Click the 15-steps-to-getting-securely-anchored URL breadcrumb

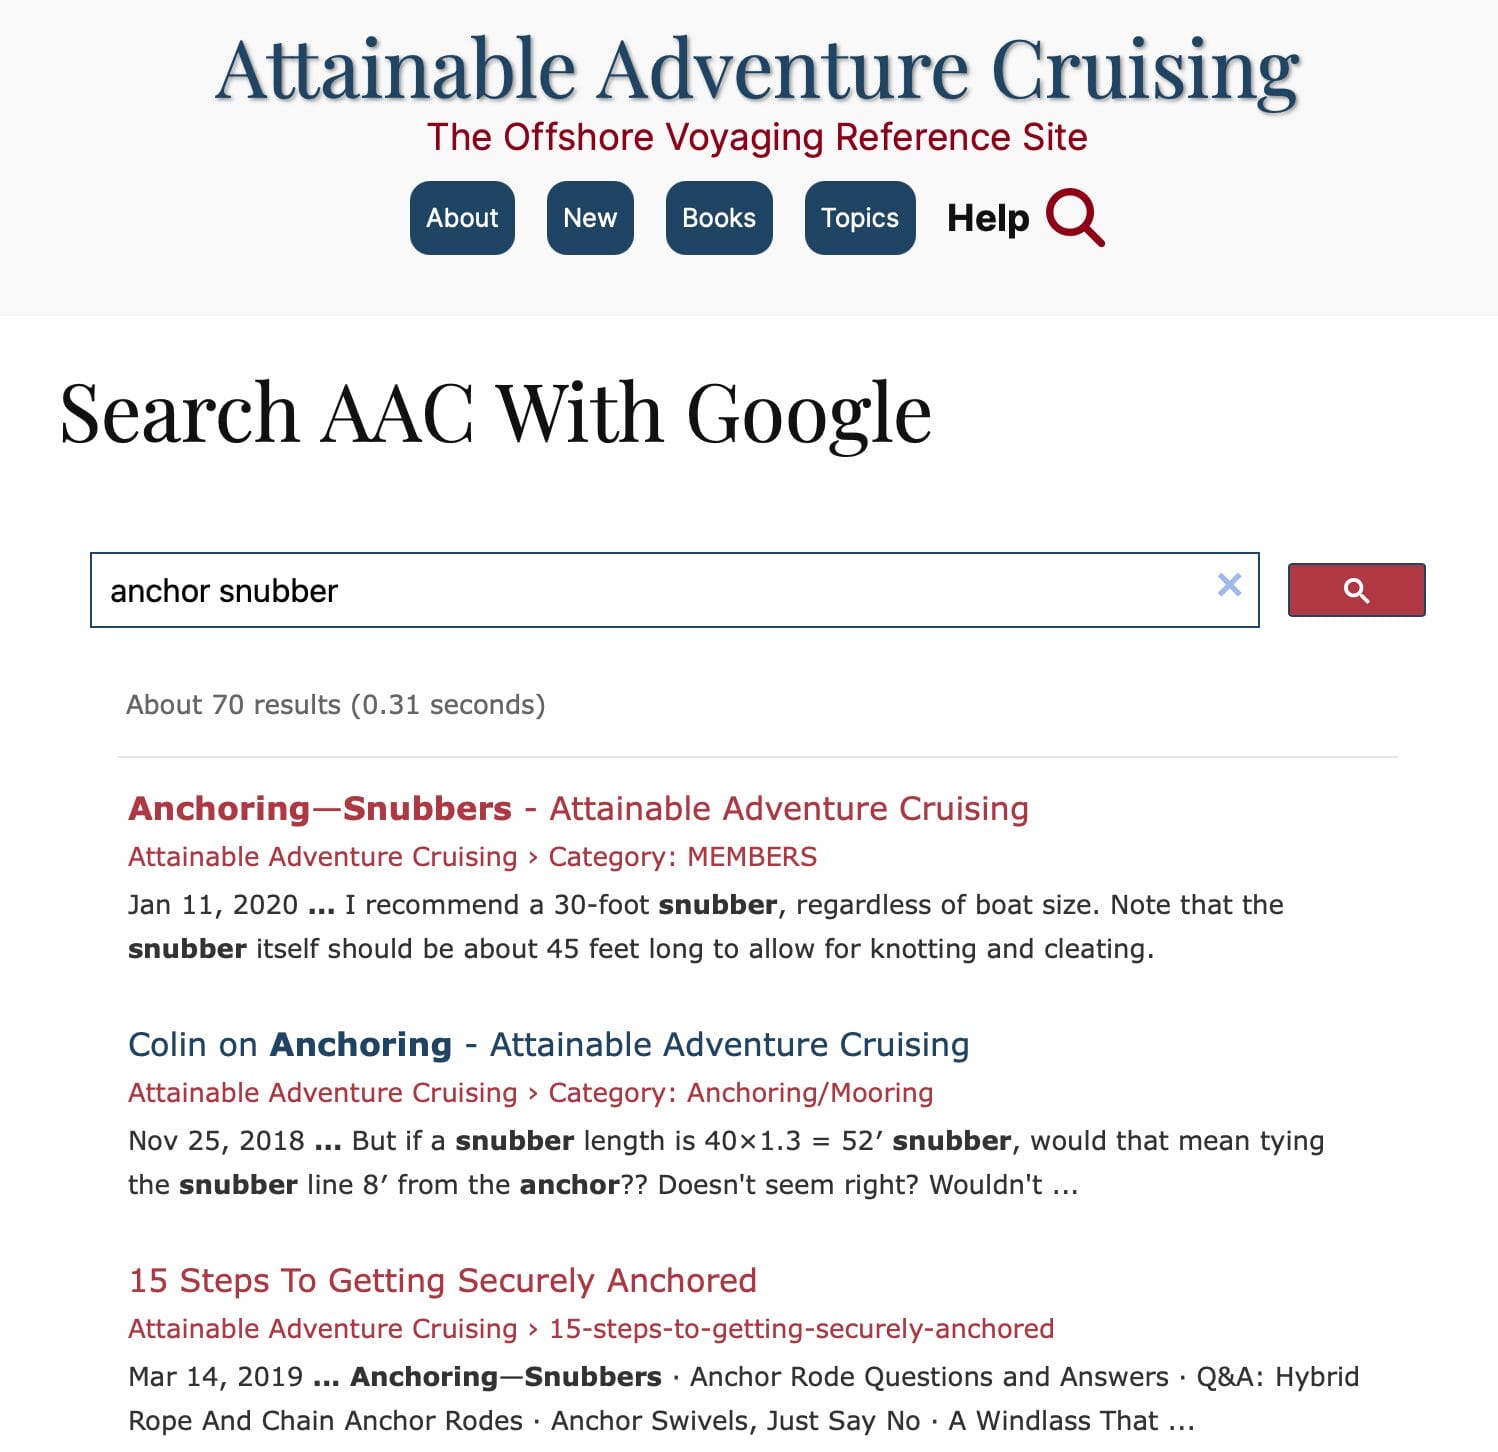tap(801, 1329)
